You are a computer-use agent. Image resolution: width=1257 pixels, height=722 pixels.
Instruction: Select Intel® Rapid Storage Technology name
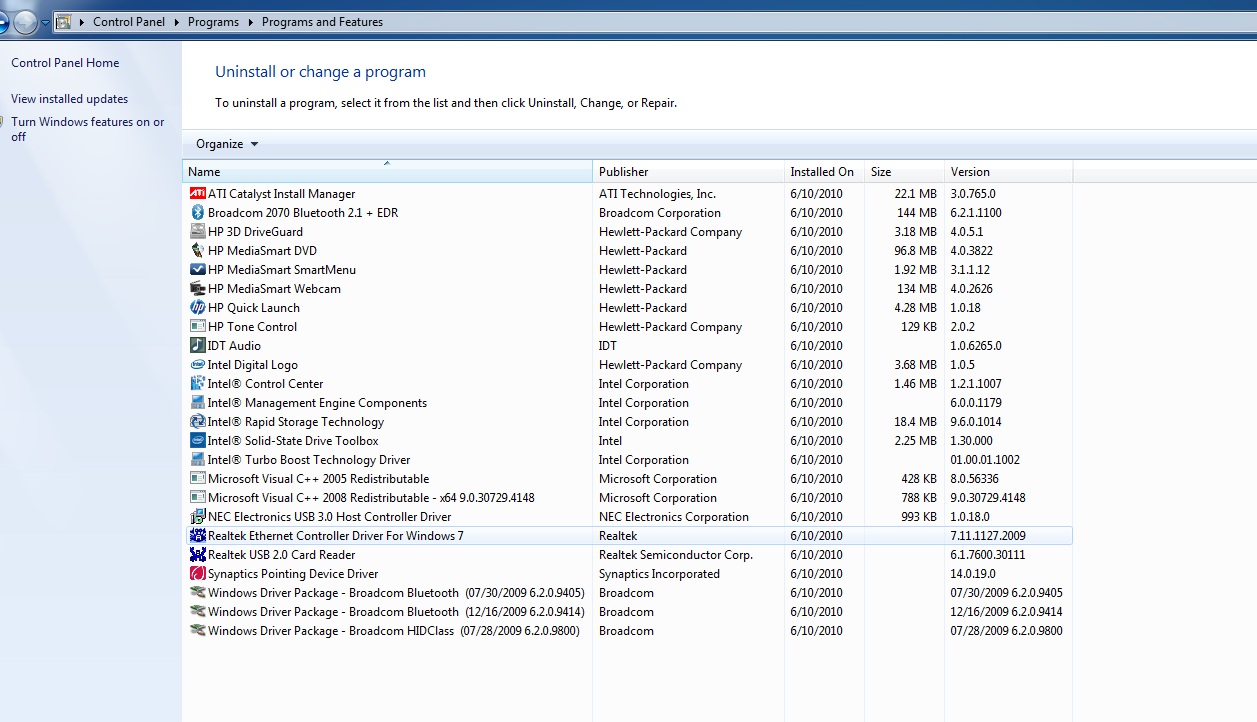tap(296, 422)
